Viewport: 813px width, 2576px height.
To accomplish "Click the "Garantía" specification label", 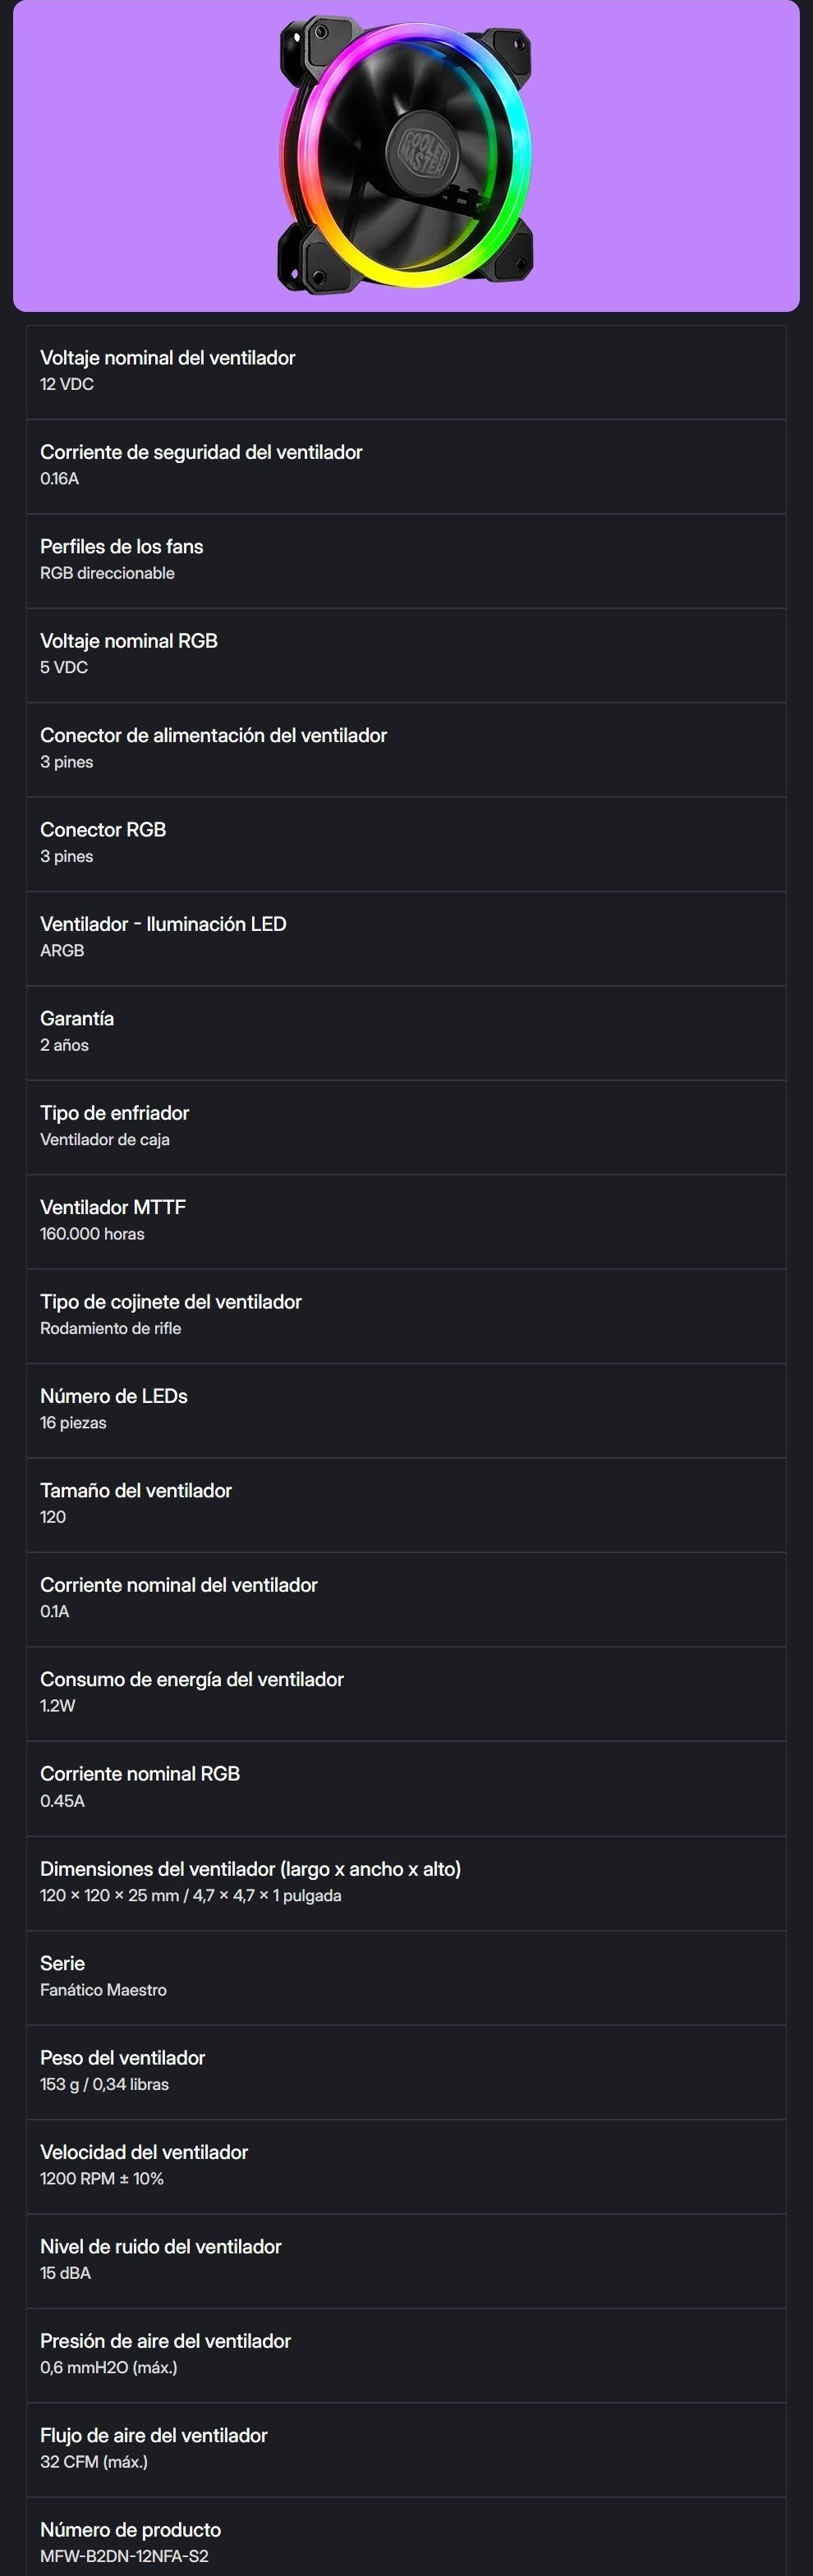I will tap(77, 1018).
